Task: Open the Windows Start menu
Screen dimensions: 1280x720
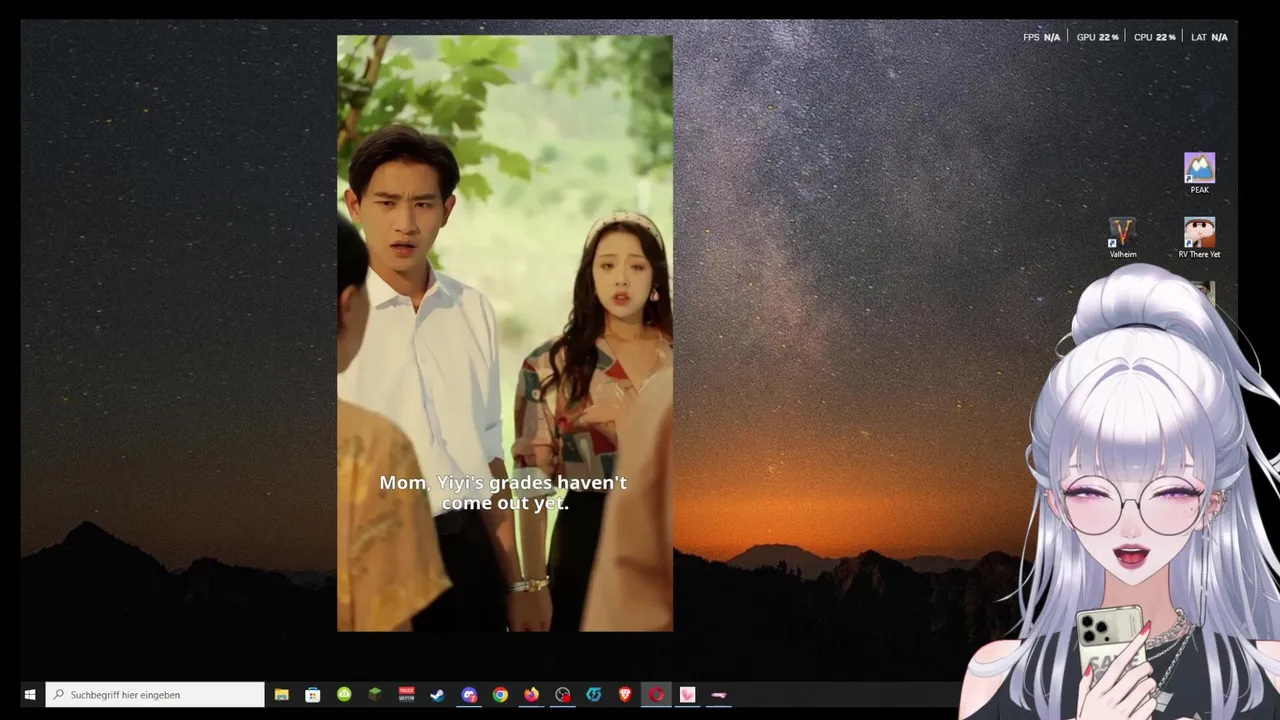Action: pyautogui.click(x=30, y=694)
